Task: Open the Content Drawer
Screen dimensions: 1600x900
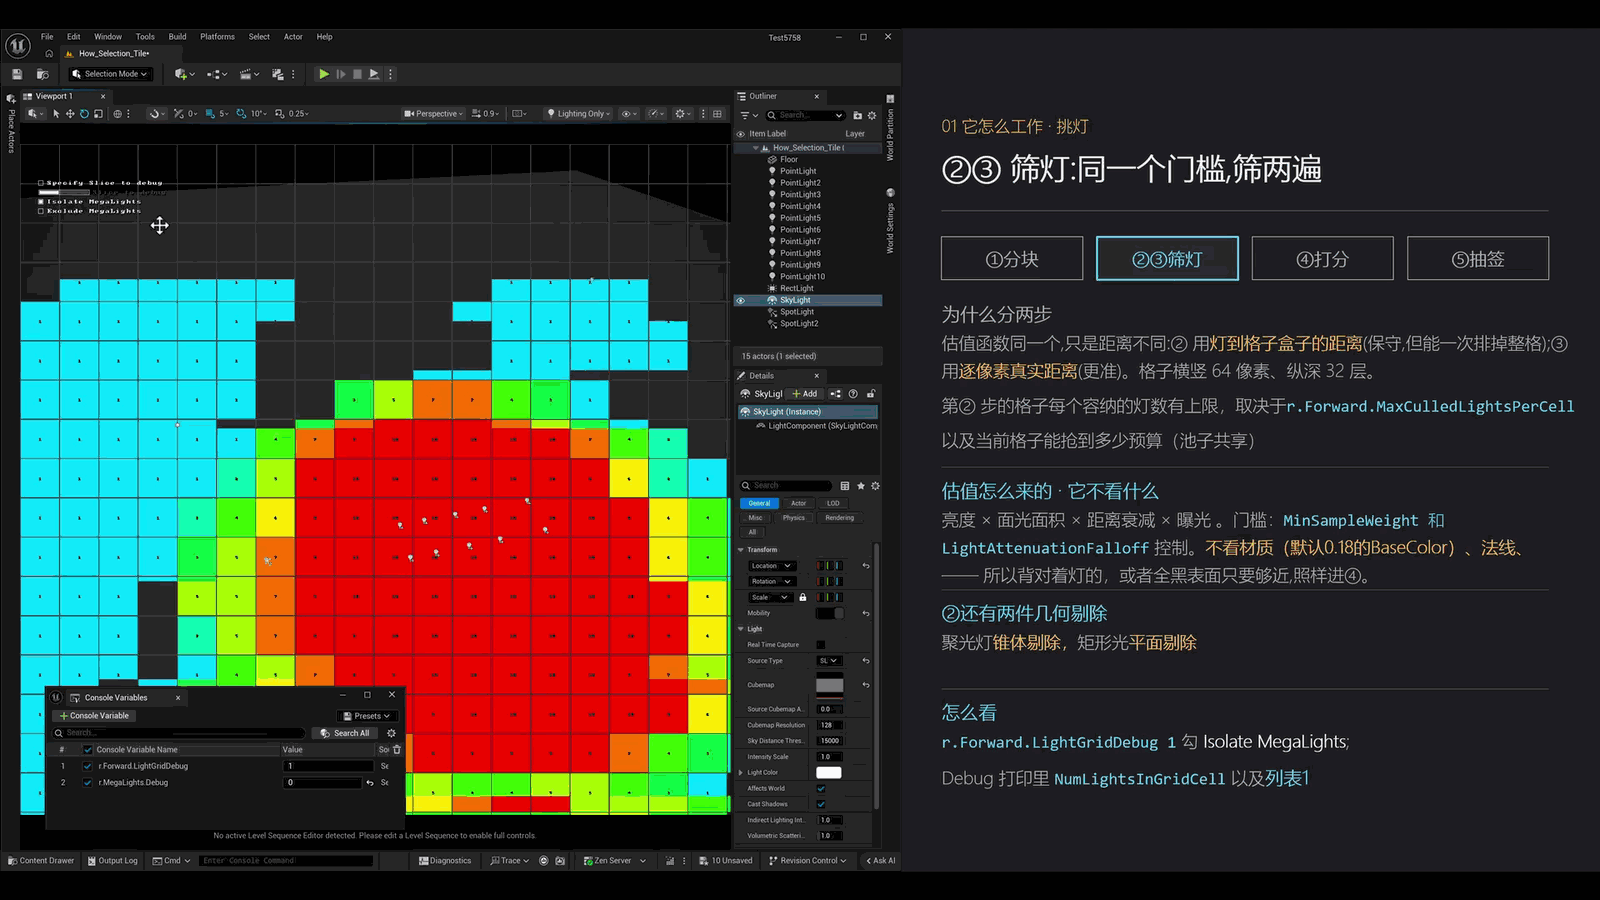Action: (41, 860)
